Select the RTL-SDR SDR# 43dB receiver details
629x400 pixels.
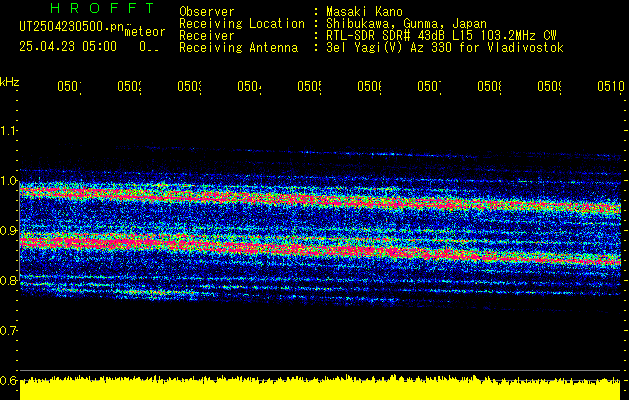point(441,36)
